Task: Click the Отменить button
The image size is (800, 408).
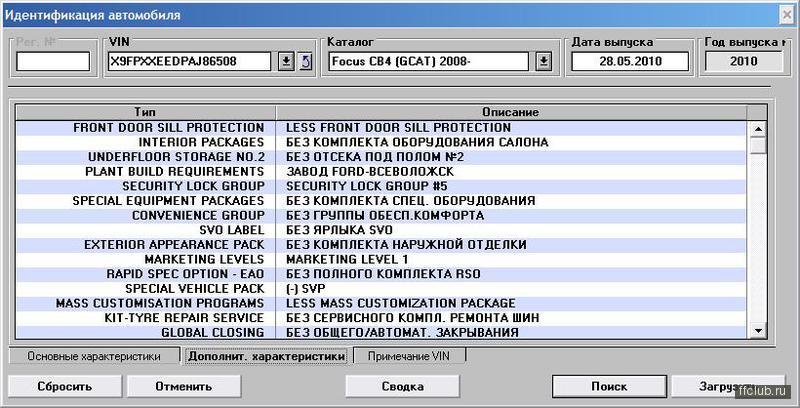Action: coord(184,387)
